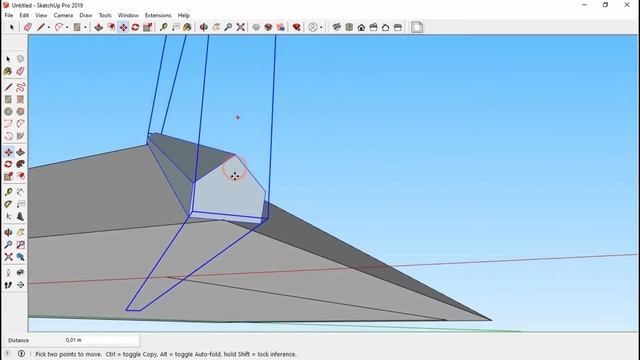This screenshot has width=640, height=360.
Task: Open the View menu
Action: (41, 15)
